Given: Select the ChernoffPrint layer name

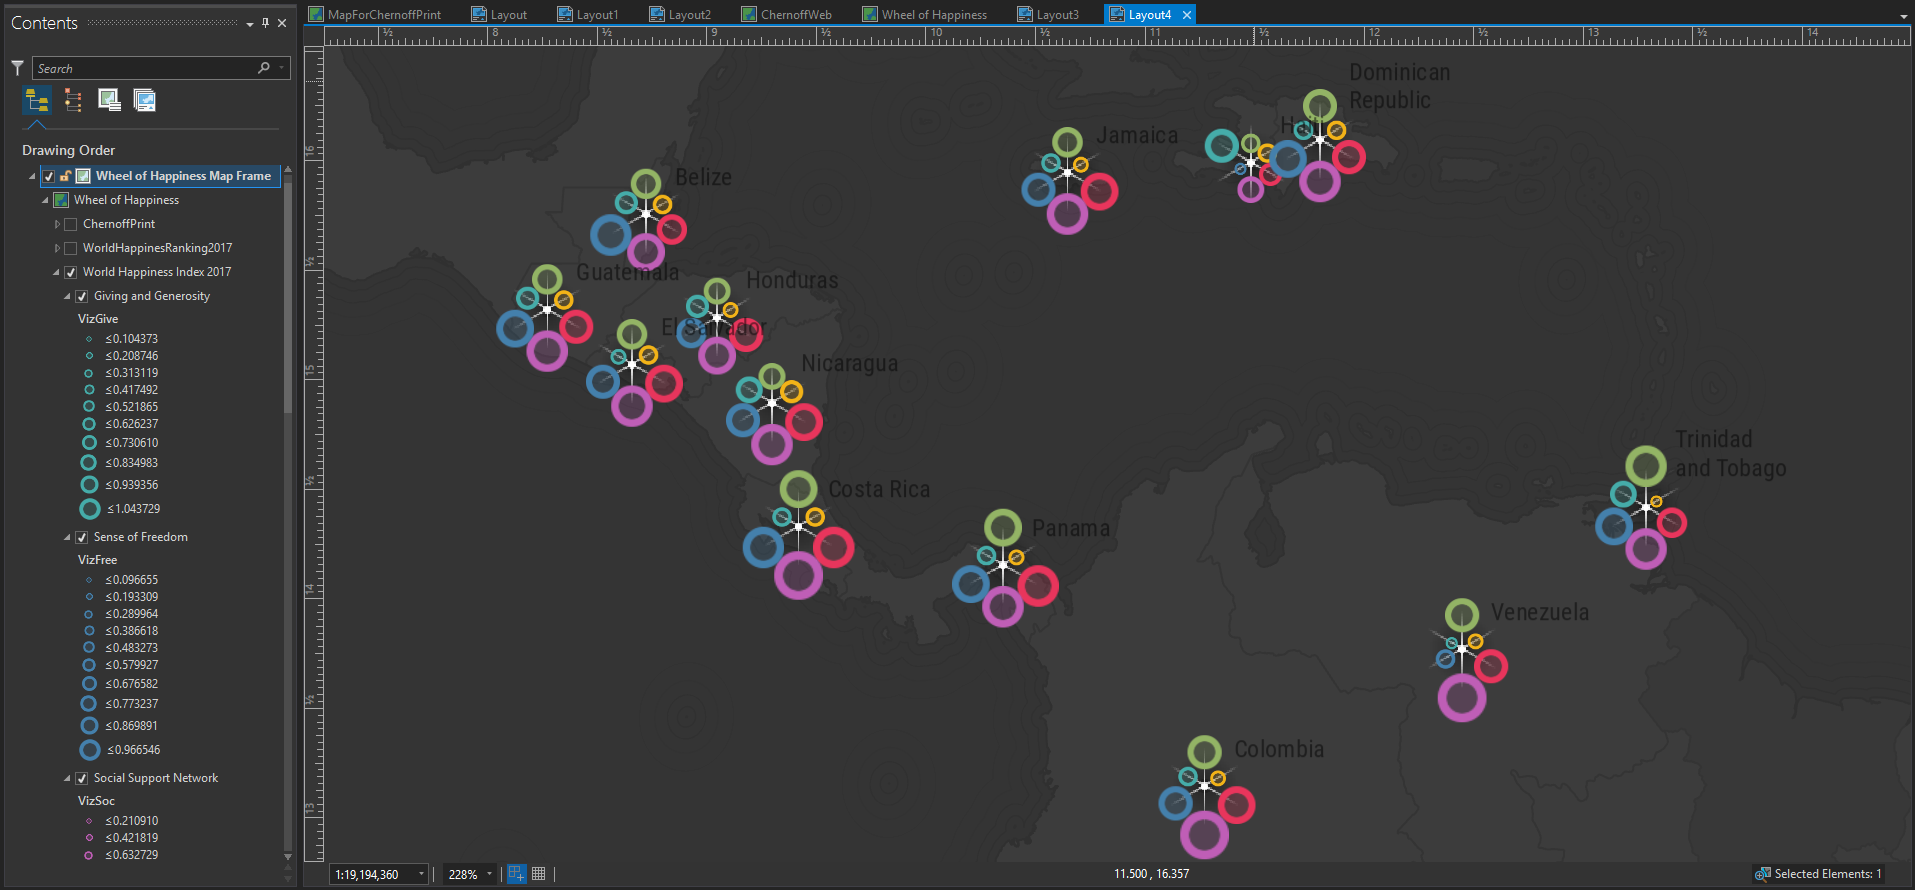Looking at the screenshot, I should [119, 224].
